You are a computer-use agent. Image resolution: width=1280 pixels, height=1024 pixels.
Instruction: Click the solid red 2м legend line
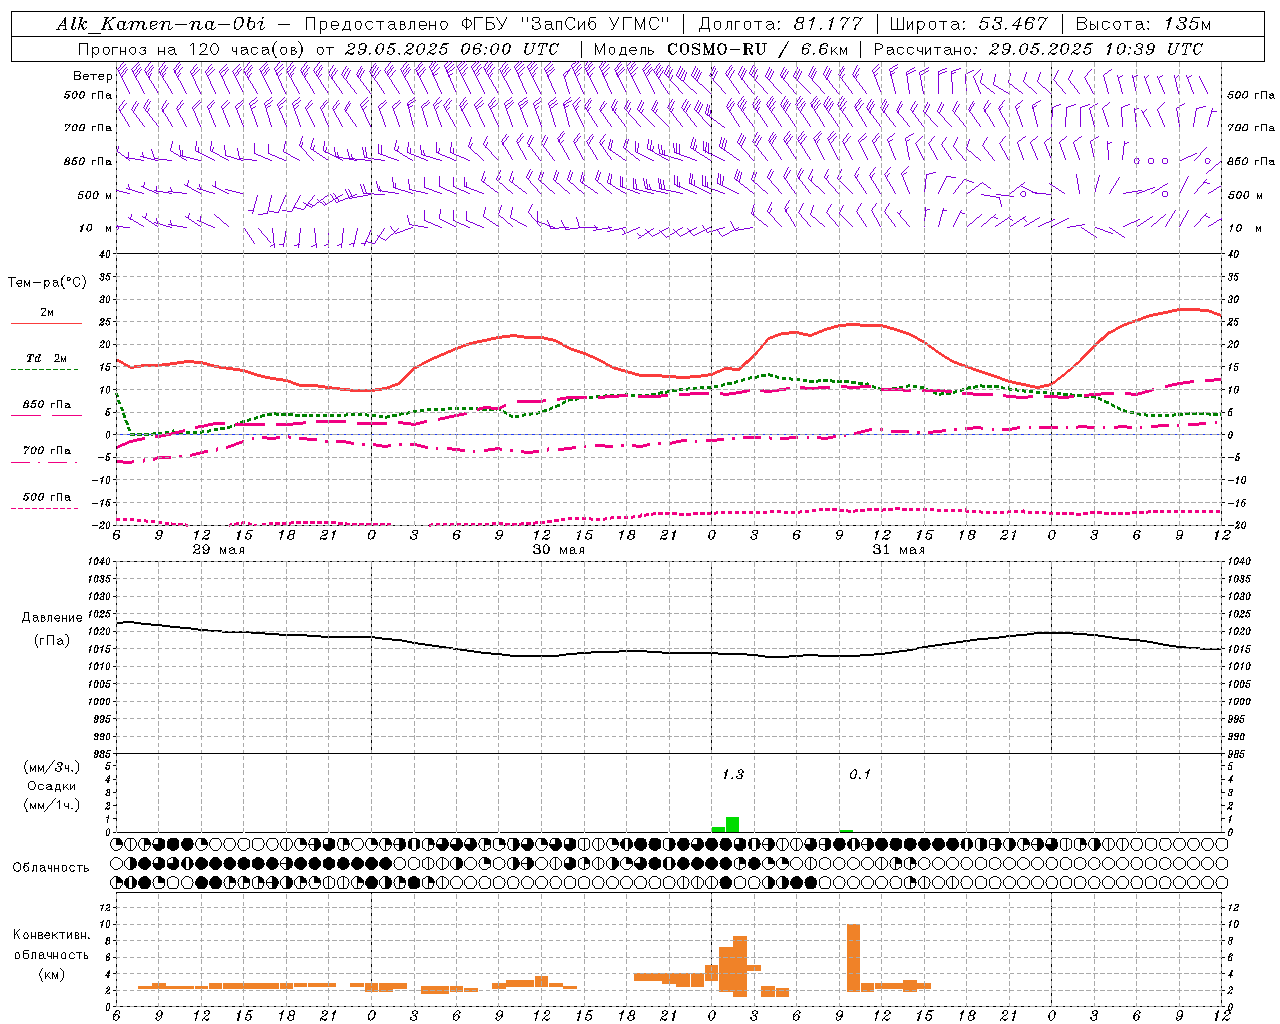point(46,323)
